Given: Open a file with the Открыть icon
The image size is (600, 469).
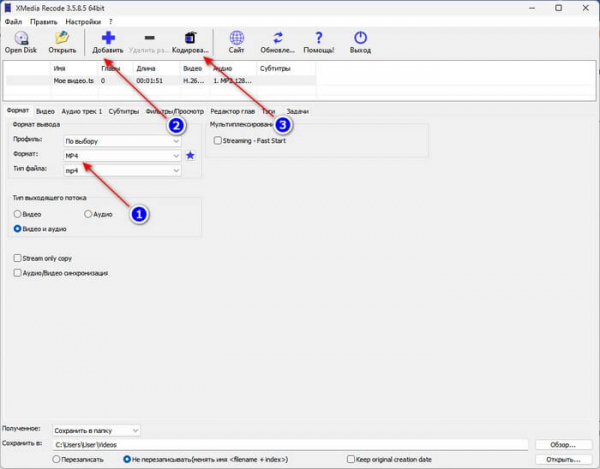Looking at the screenshot, I should [x=62, y=39].
